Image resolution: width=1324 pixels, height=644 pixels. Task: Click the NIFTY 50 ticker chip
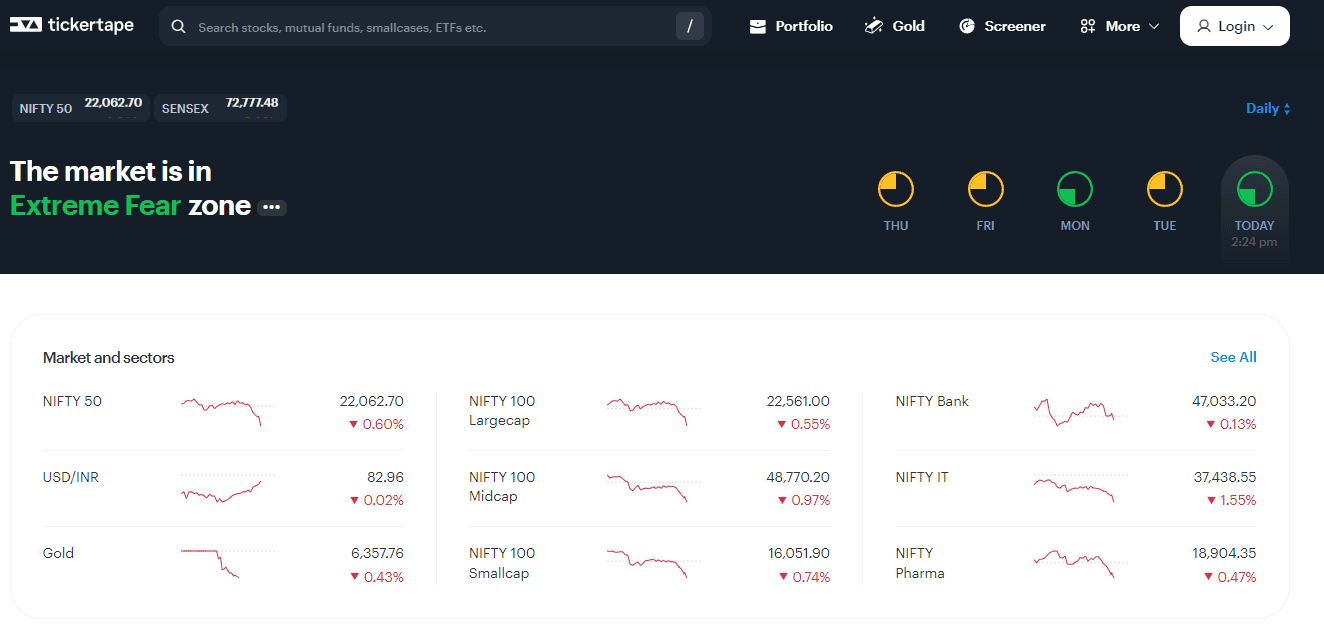pos(81,108)
